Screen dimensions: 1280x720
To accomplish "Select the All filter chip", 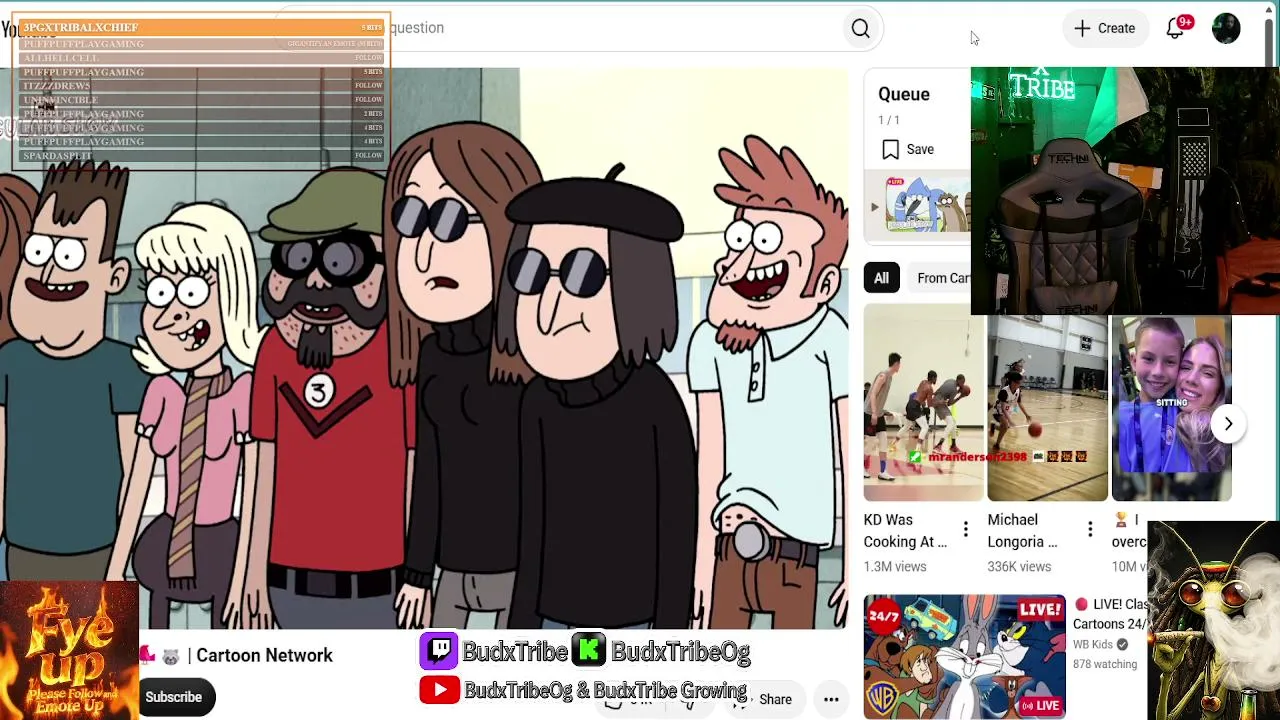I will (x=881, y=278).
